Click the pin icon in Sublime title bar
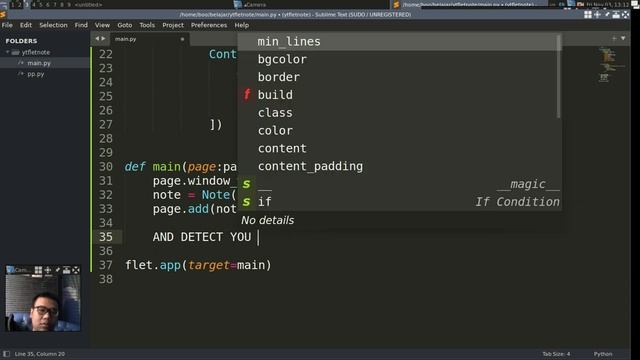 tap(607, 15)
